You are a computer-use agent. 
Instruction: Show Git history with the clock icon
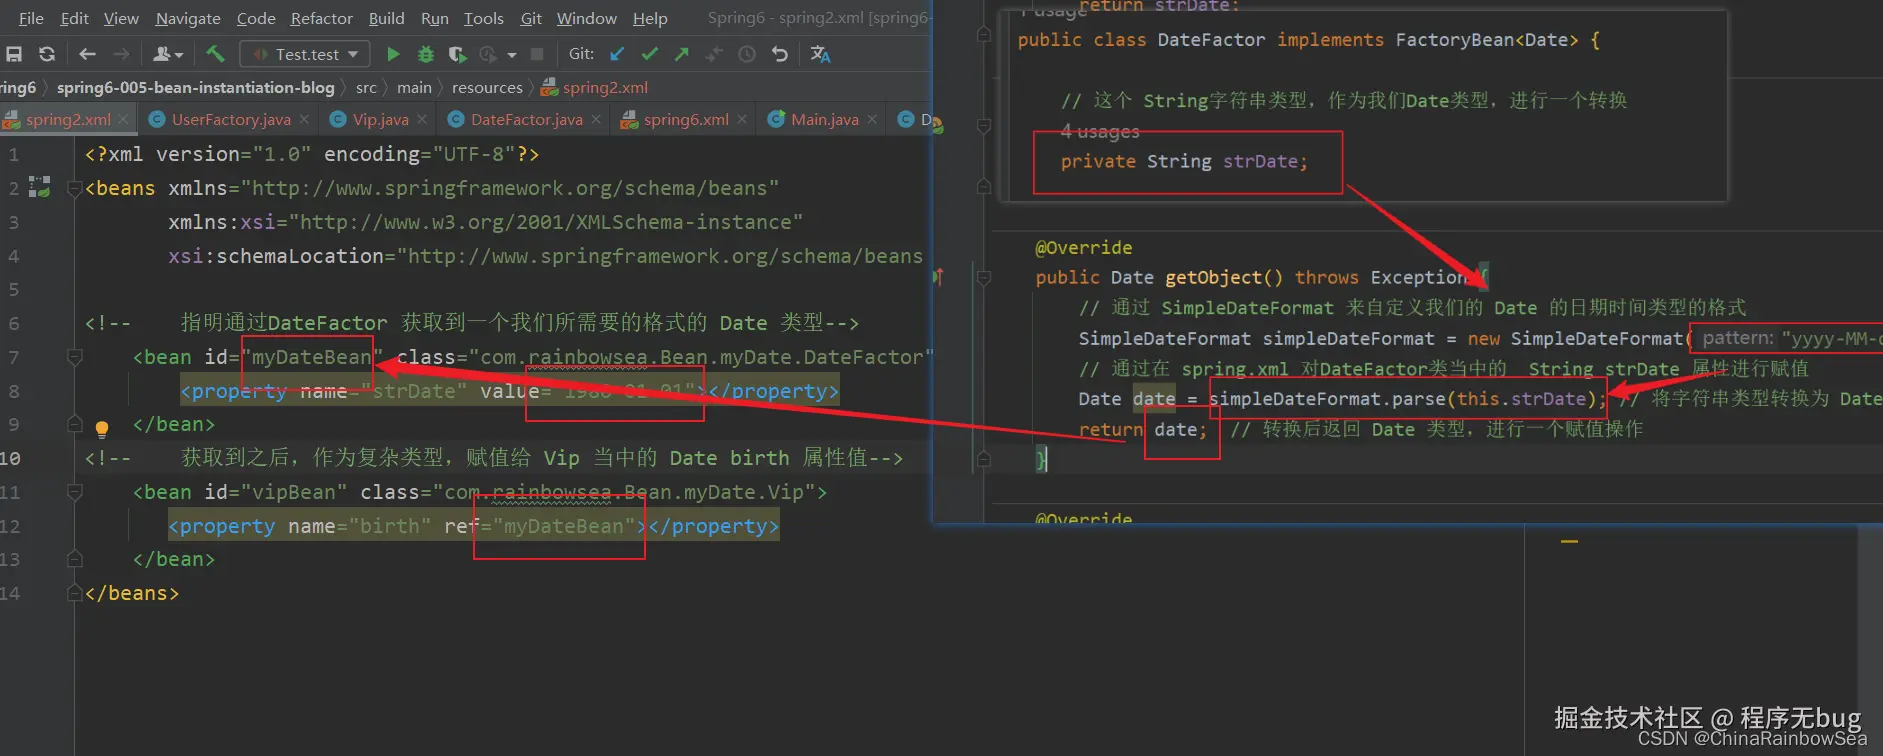[x=747, y=54]
